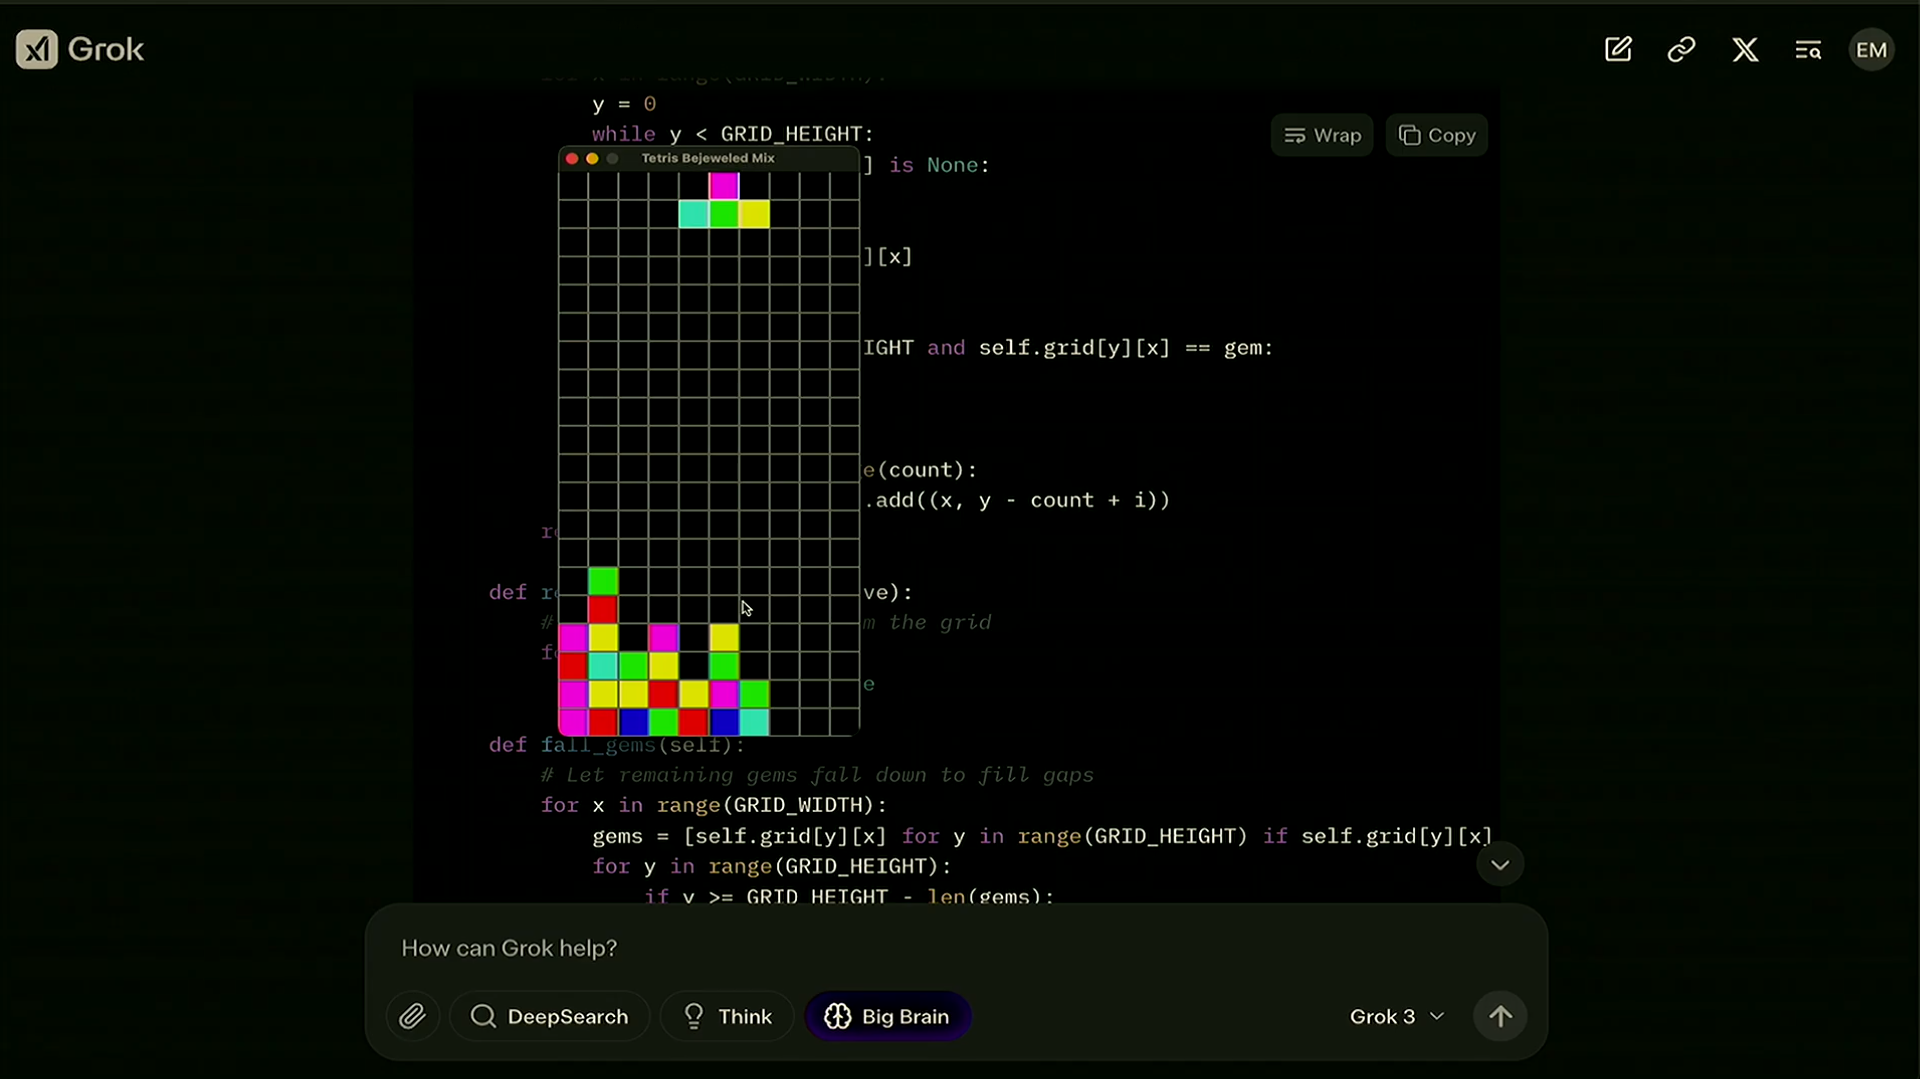Click 'for y in range(GRID_HEIGHT):' line
This screenshot has height=1079, width=1920.
(771, 866)
